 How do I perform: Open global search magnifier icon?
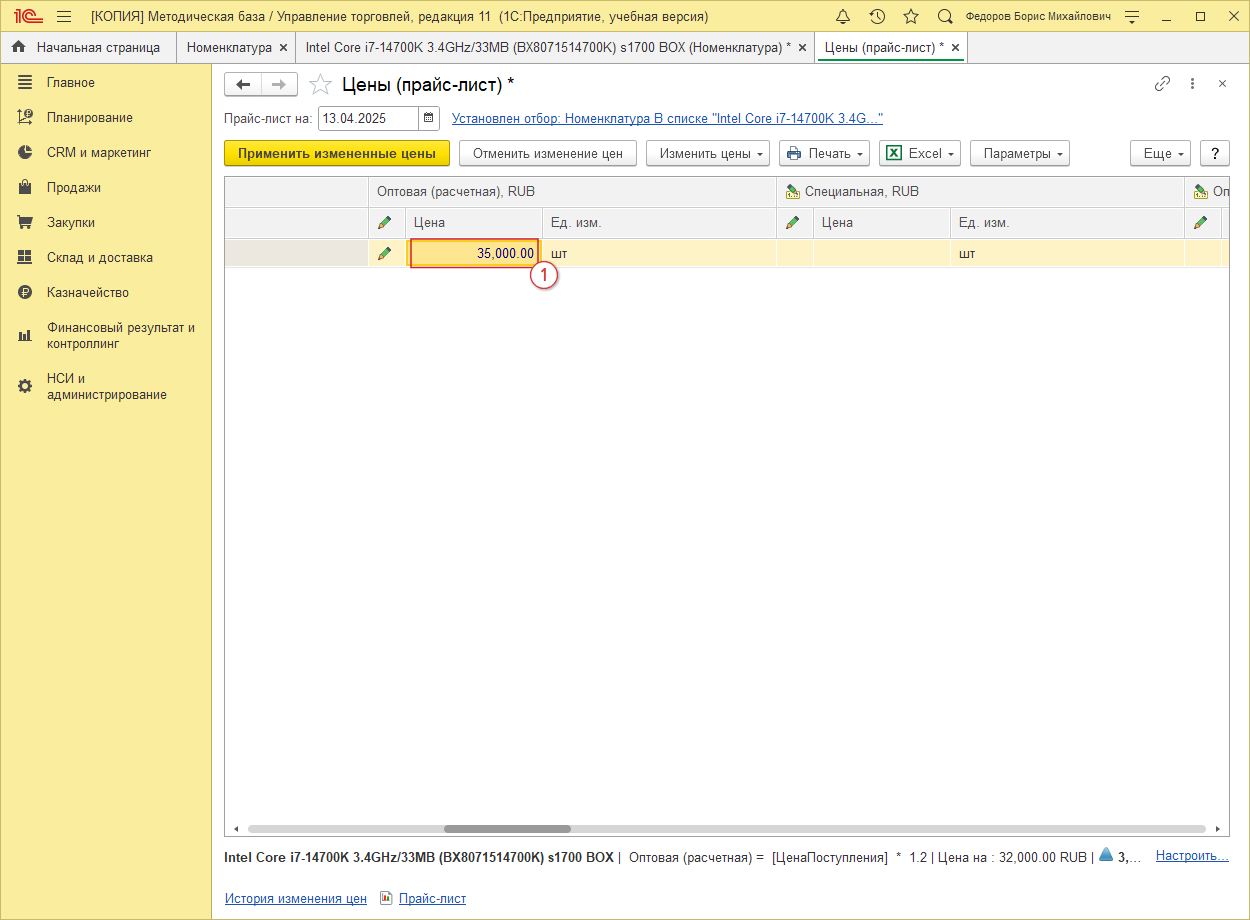pyautogui.click(x=945, y=17)
